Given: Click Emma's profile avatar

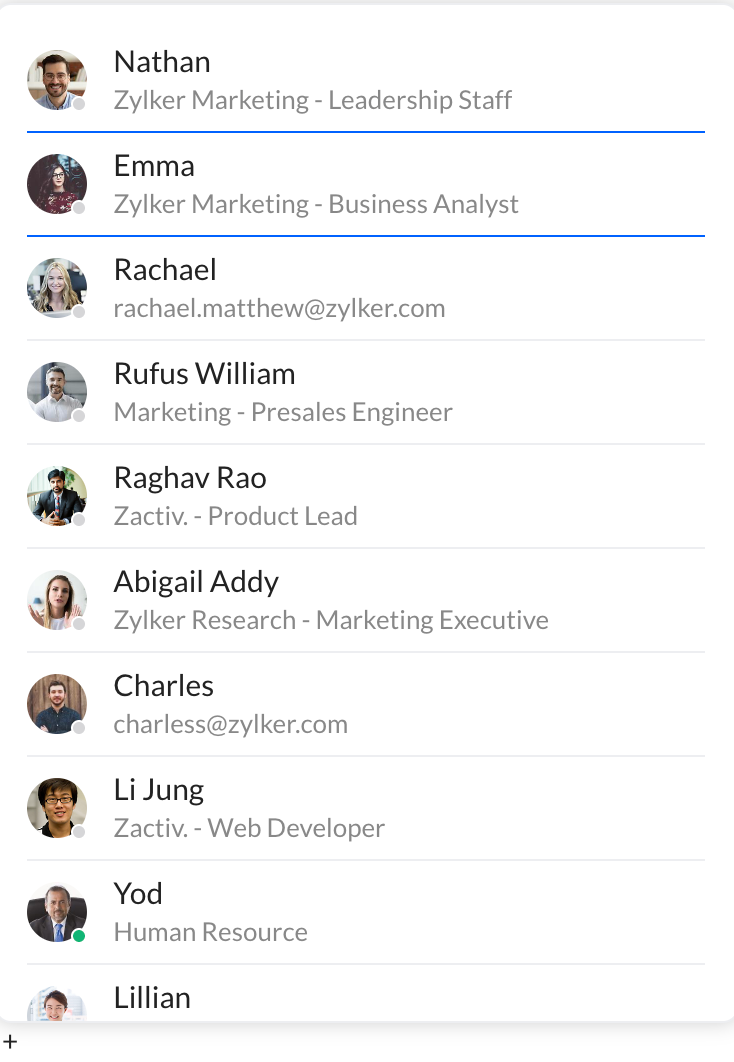Looking at the screenshot, I should point(57,184).
